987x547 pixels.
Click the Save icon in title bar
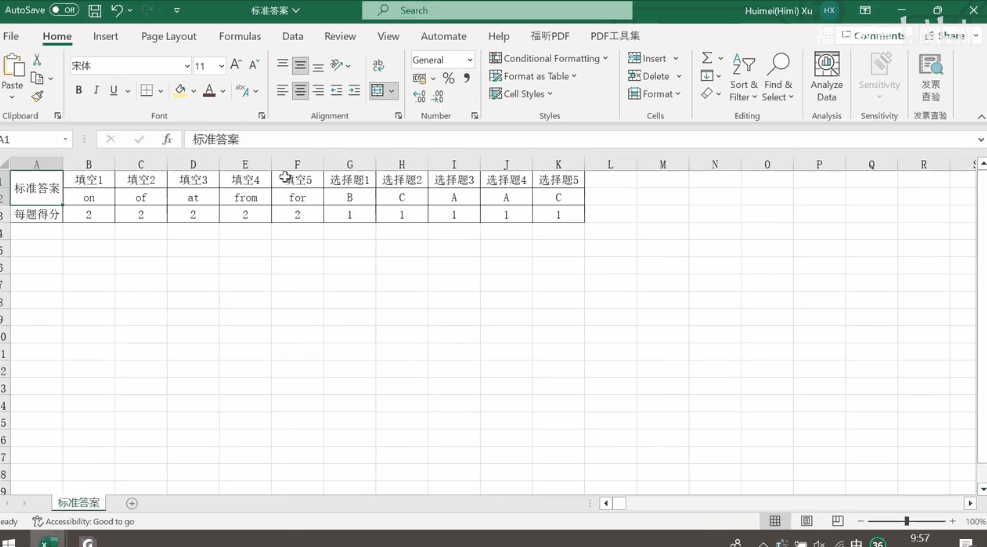tap(94, 10)
